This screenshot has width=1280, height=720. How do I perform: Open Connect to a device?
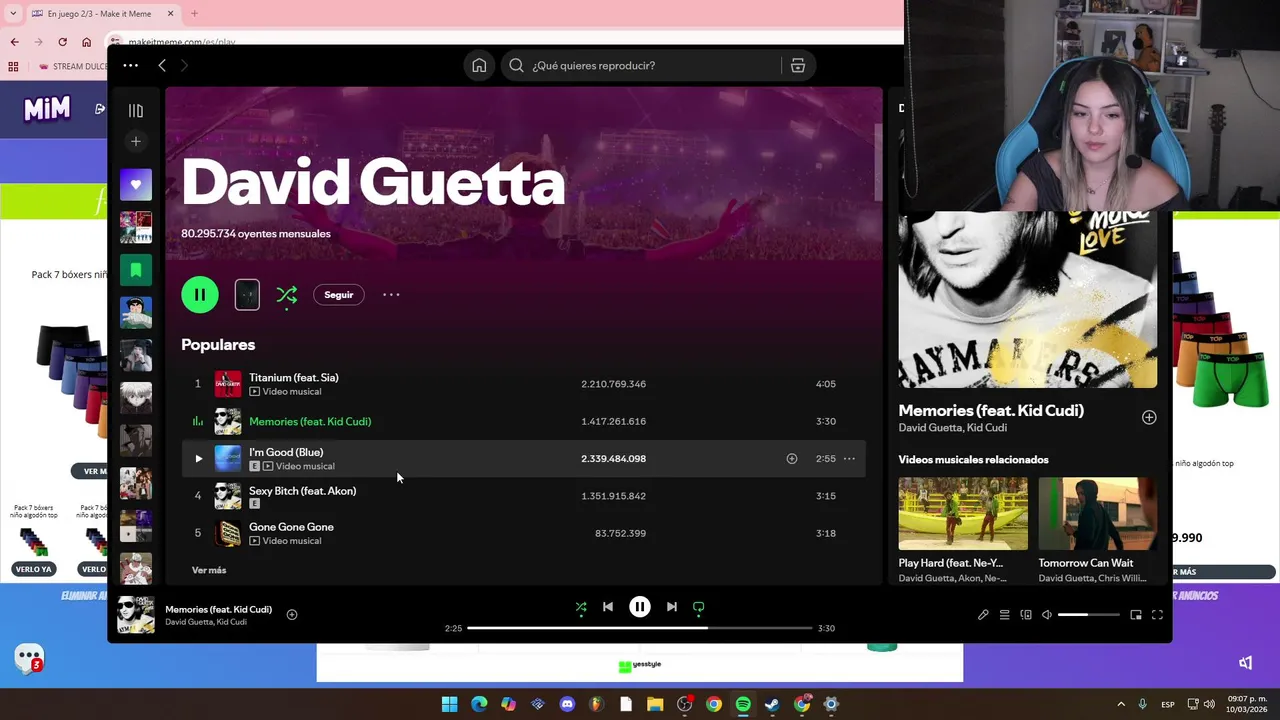pyautogui.click(x=1026, y=615)
